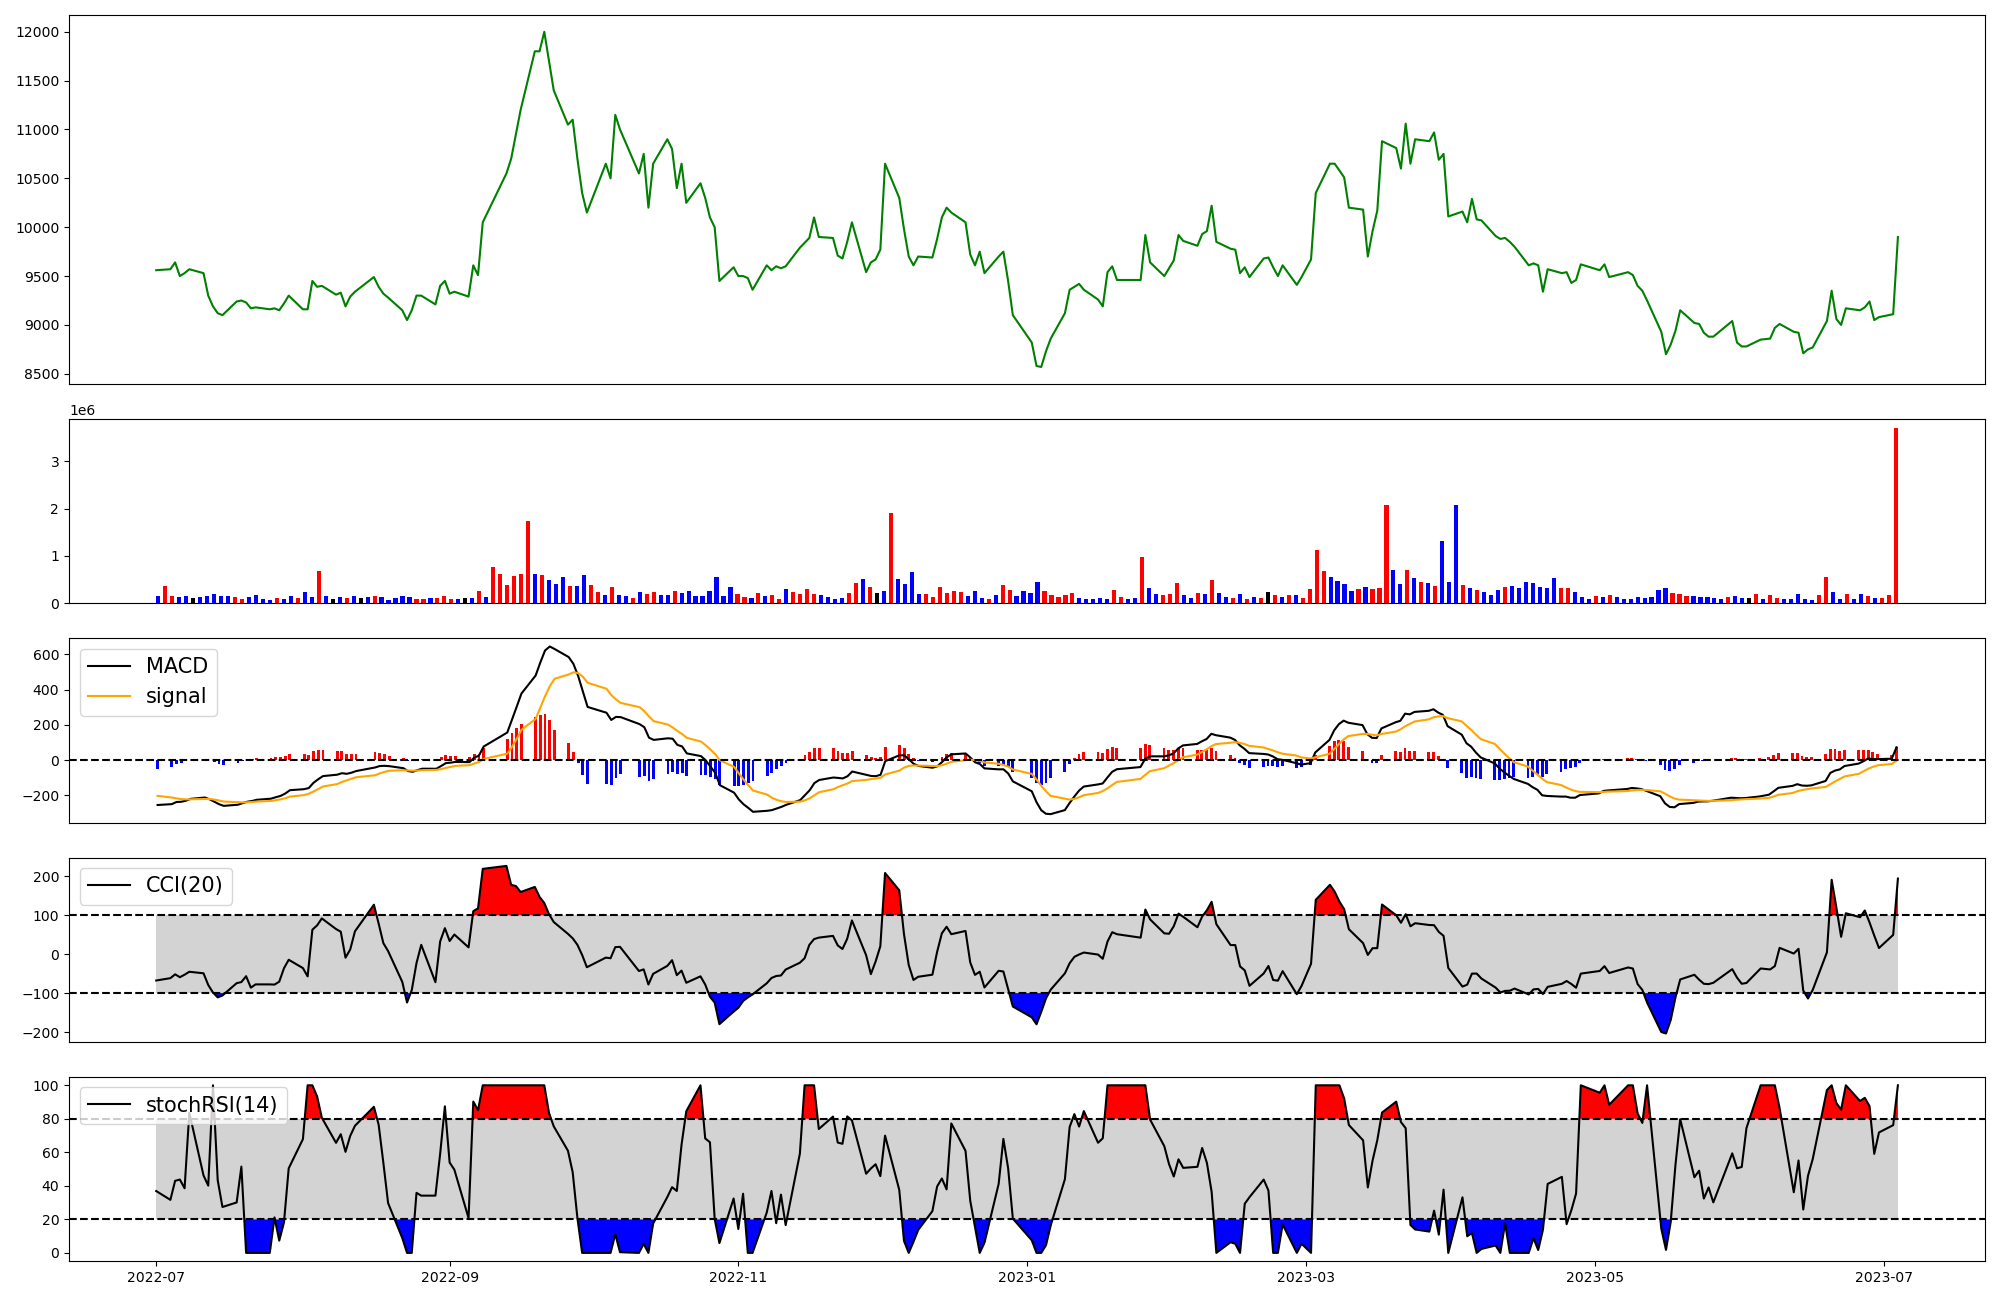Viewport: 2000px width, 1300px height.
Task: Click the 2023-05 date axis label
Action: click(1595, 1277)
